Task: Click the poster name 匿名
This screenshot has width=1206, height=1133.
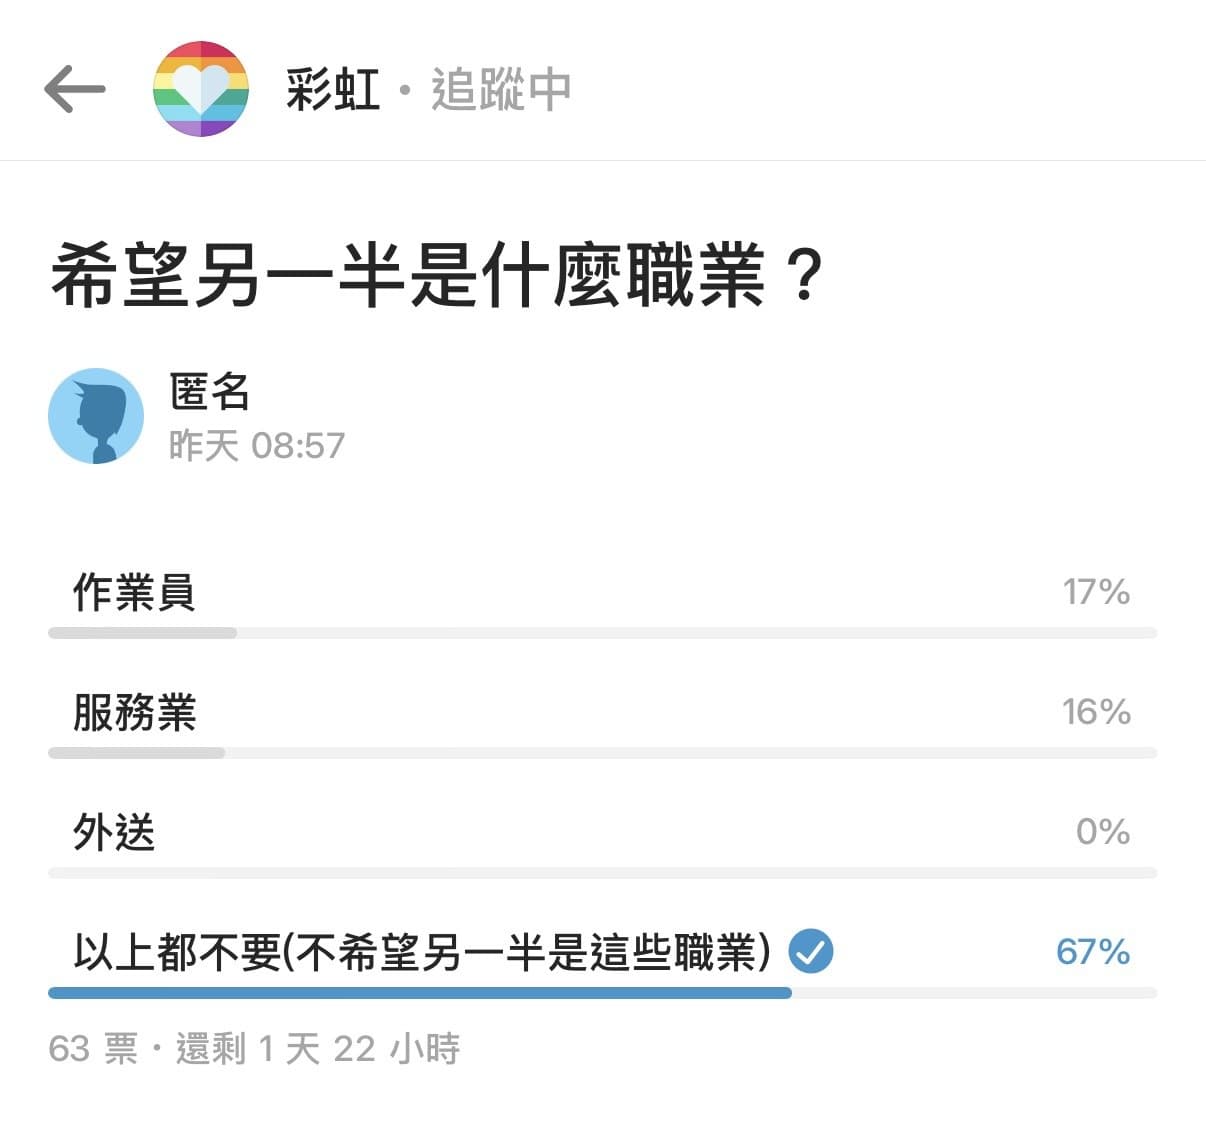Action: tap(209, 391)
